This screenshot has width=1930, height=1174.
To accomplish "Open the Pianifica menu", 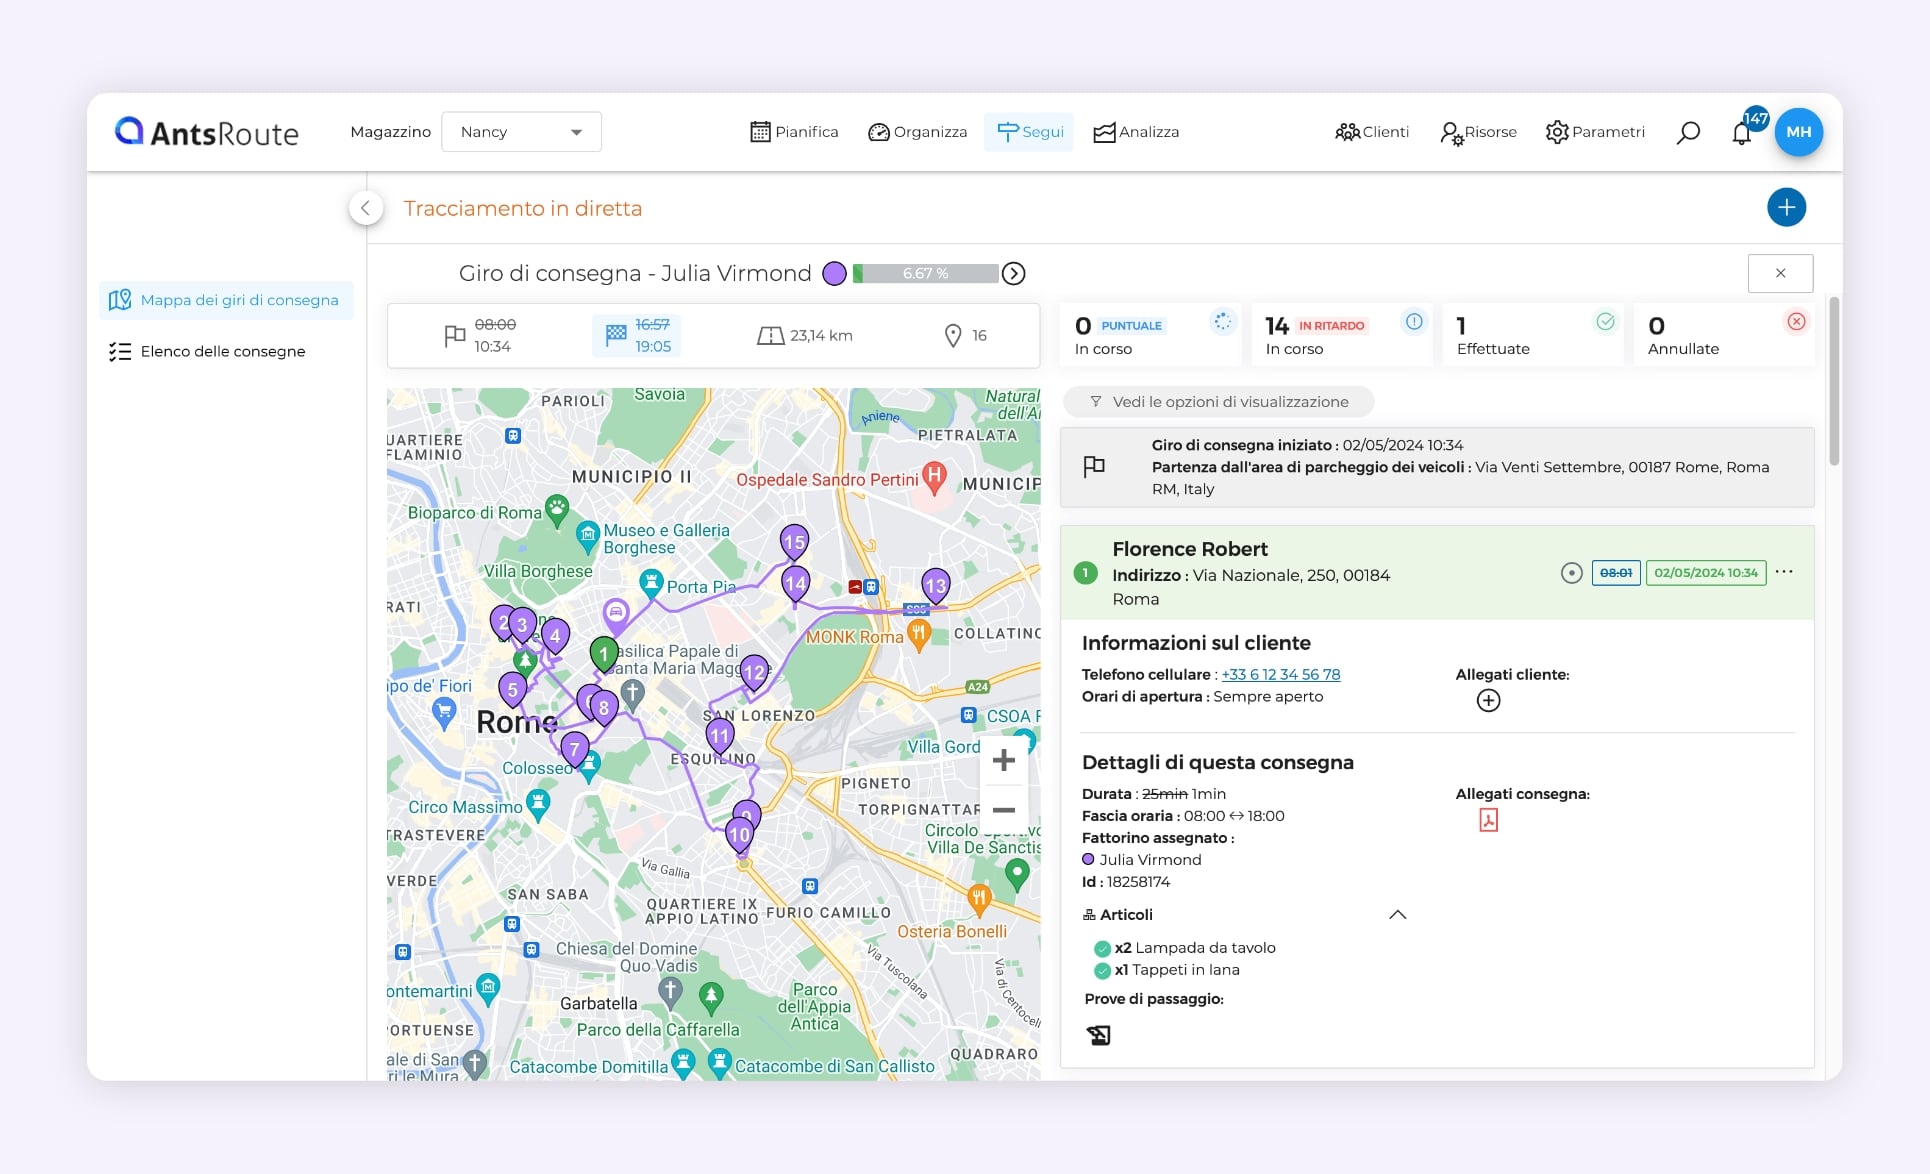I will 794,132.
